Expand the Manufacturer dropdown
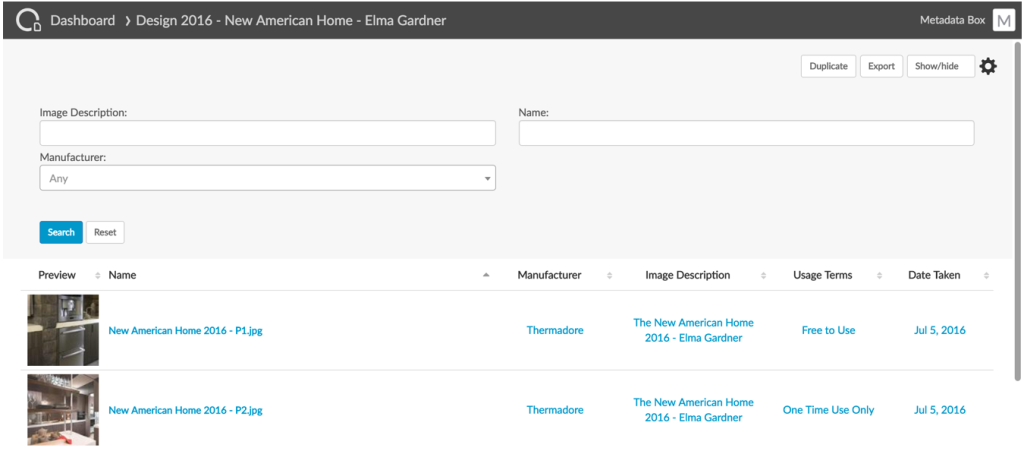Screen dimensions: 1024x451 (x=267, y=178)
